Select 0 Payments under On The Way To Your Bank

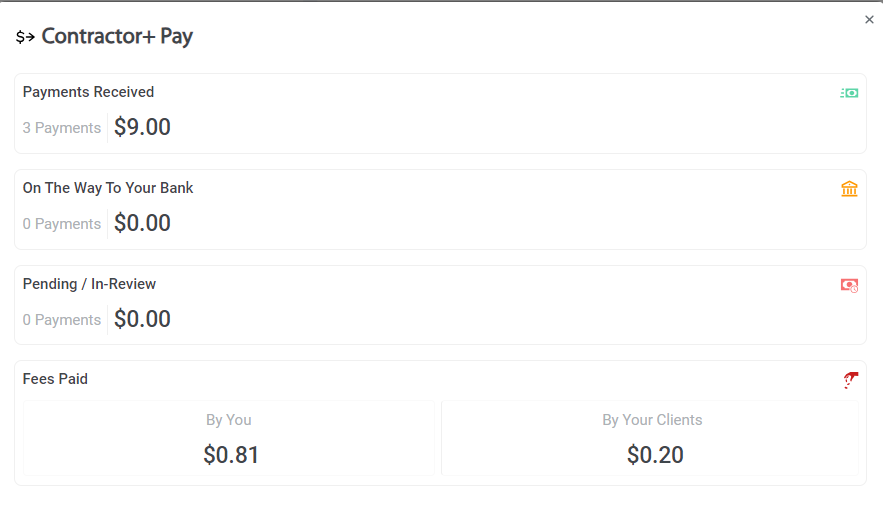click(62, 224)
